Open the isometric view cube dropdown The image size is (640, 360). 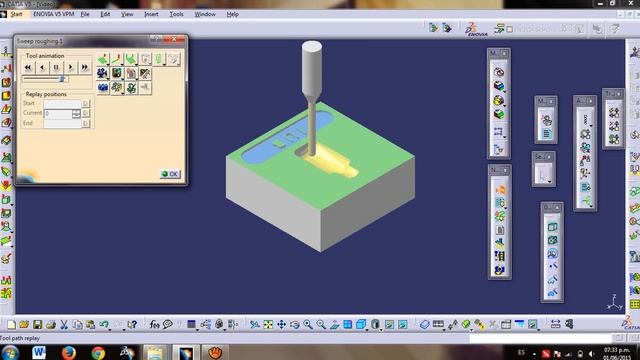pyautogui.click(x=361, y=324)
